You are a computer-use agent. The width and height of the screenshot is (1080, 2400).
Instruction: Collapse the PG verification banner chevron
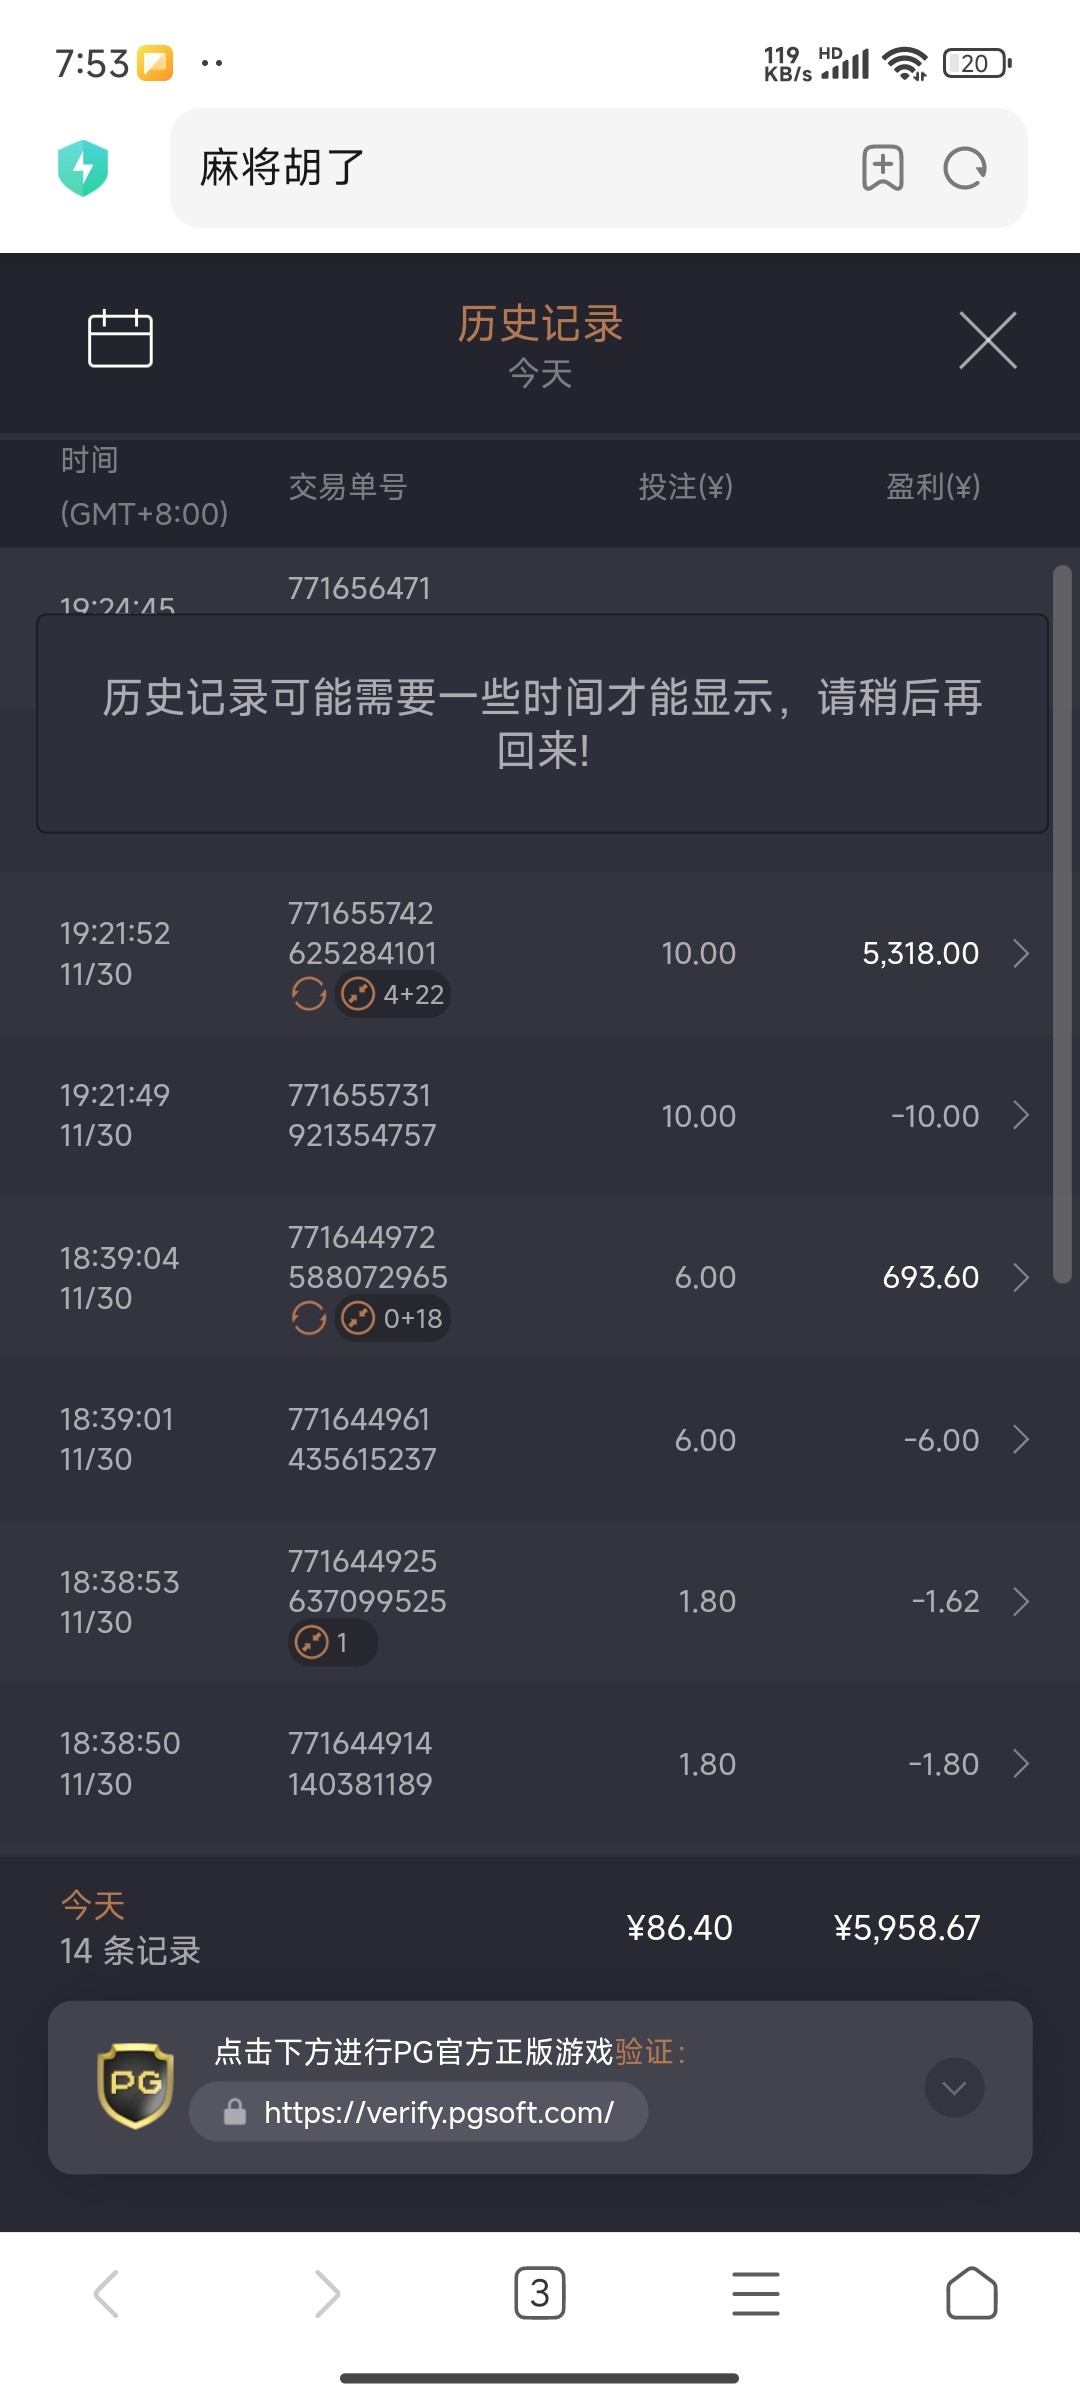[954, 2087]
